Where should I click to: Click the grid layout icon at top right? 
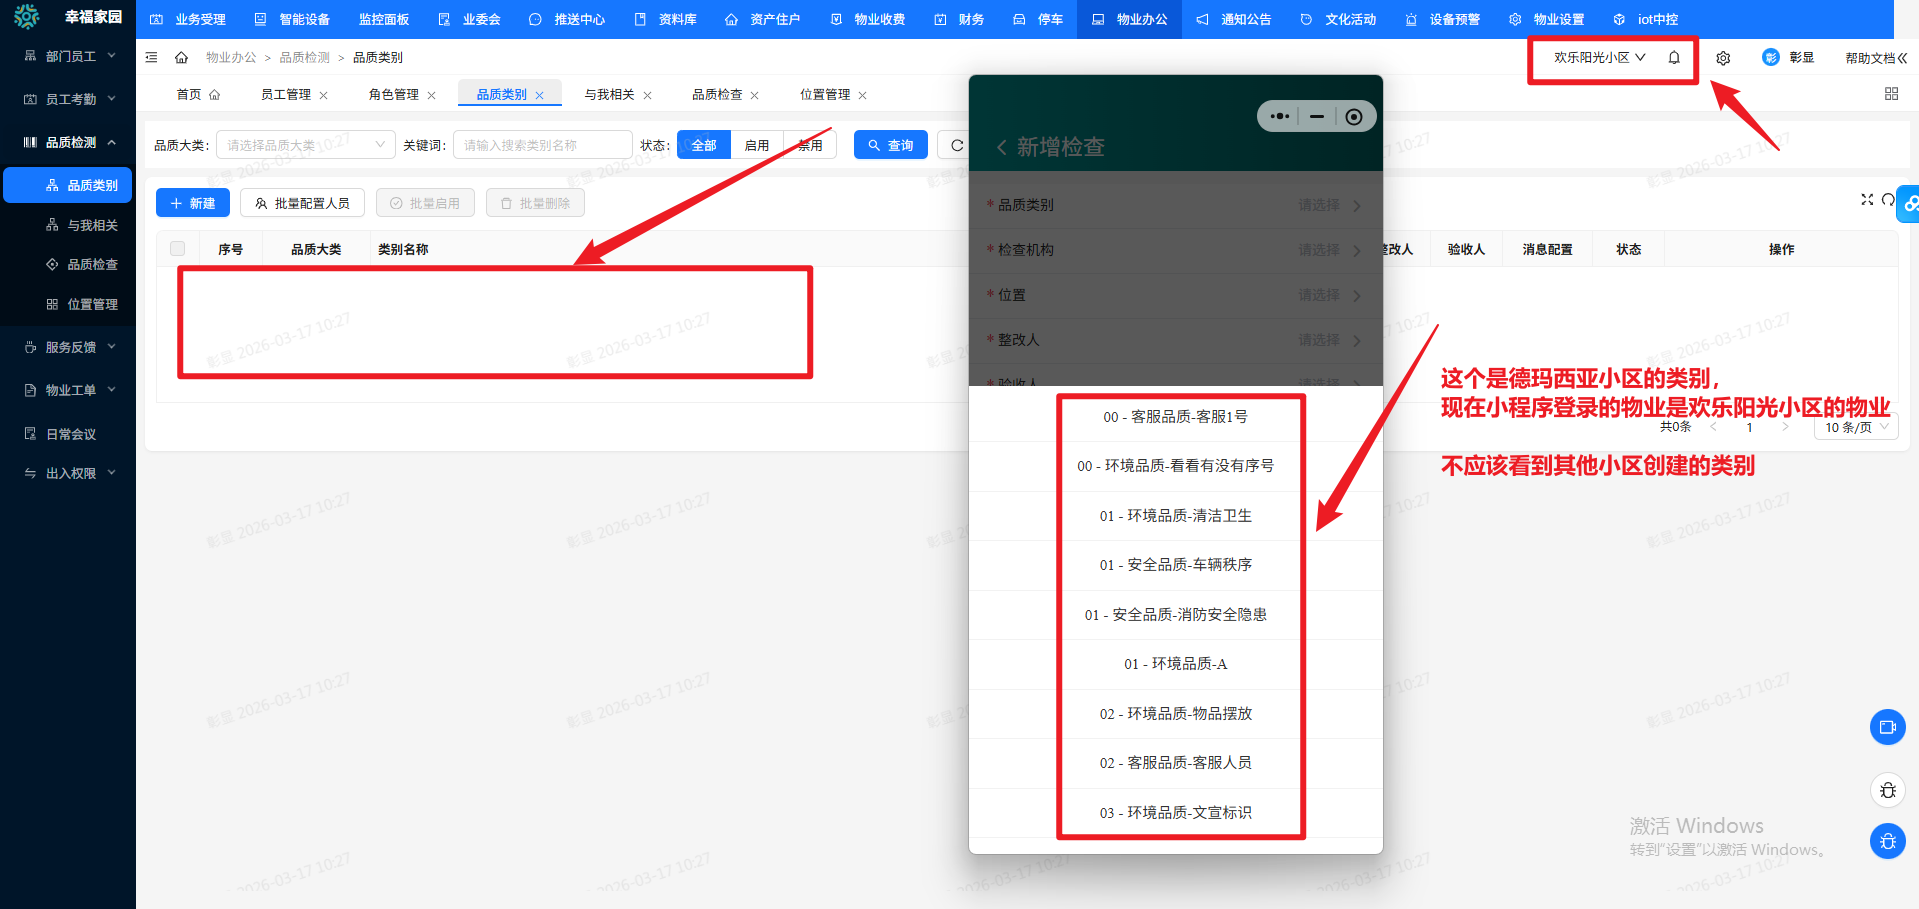[x=1891, y=94]
